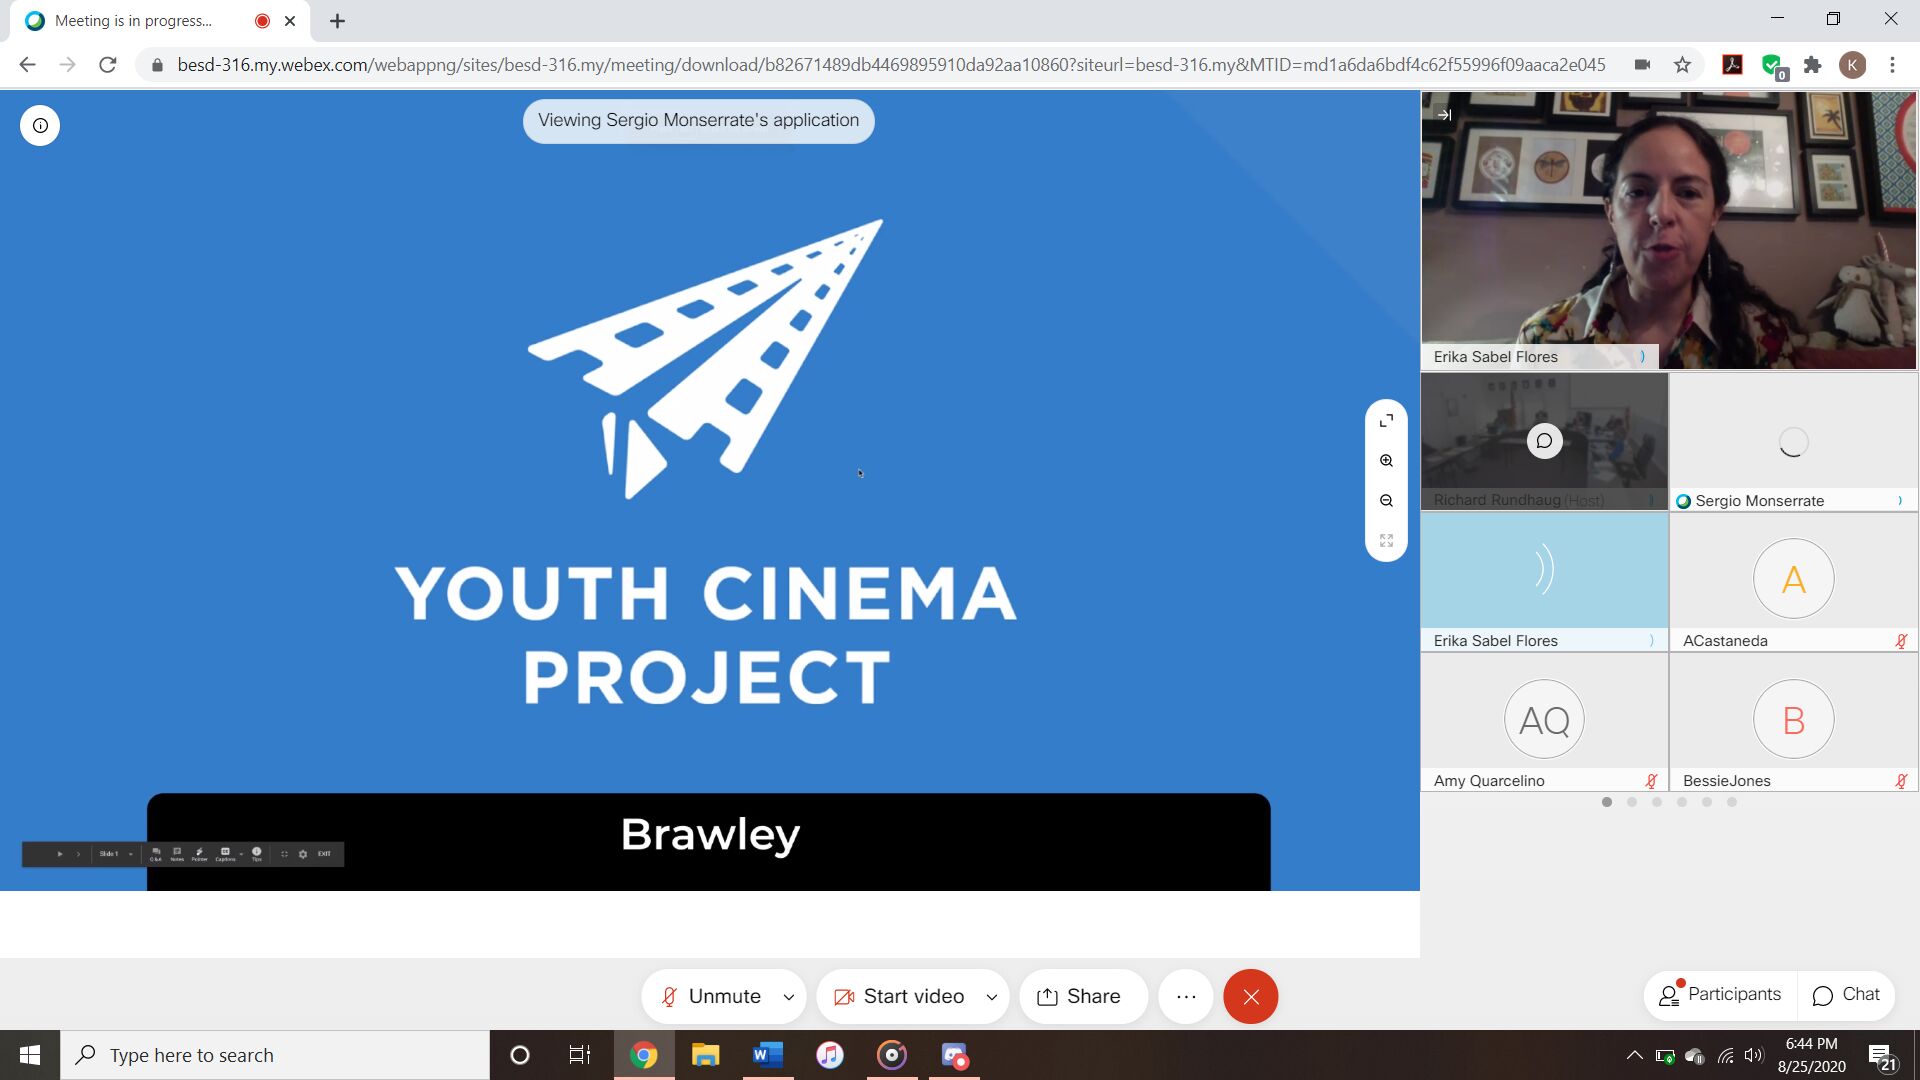Open the presentation Q&A tool
This screenshot has height=1080, width=1920.
156,854
